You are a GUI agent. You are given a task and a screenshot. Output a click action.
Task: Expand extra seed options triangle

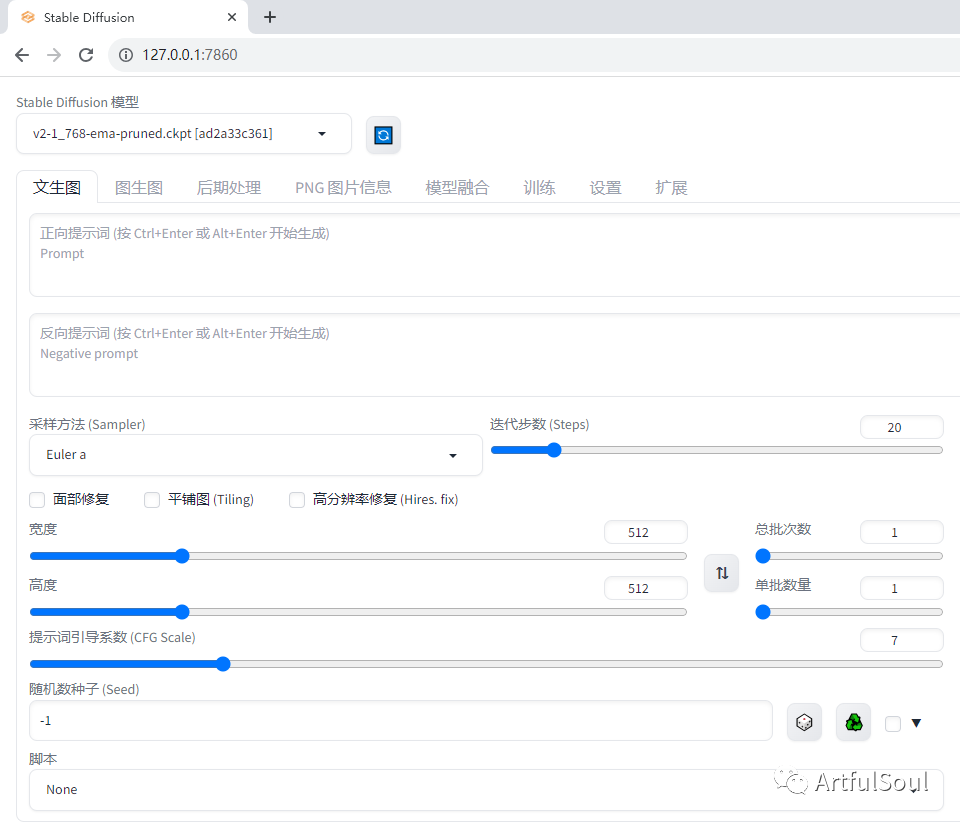point(917,723)
